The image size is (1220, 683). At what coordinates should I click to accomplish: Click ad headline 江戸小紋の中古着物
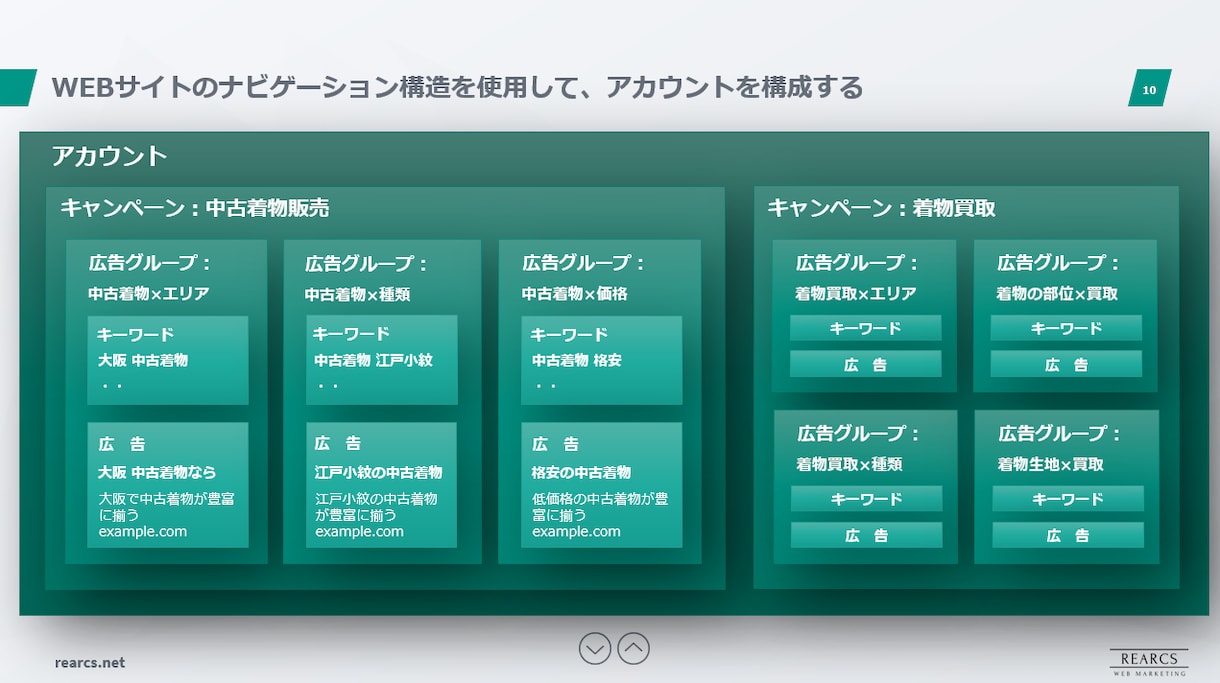tap(379, 472)
